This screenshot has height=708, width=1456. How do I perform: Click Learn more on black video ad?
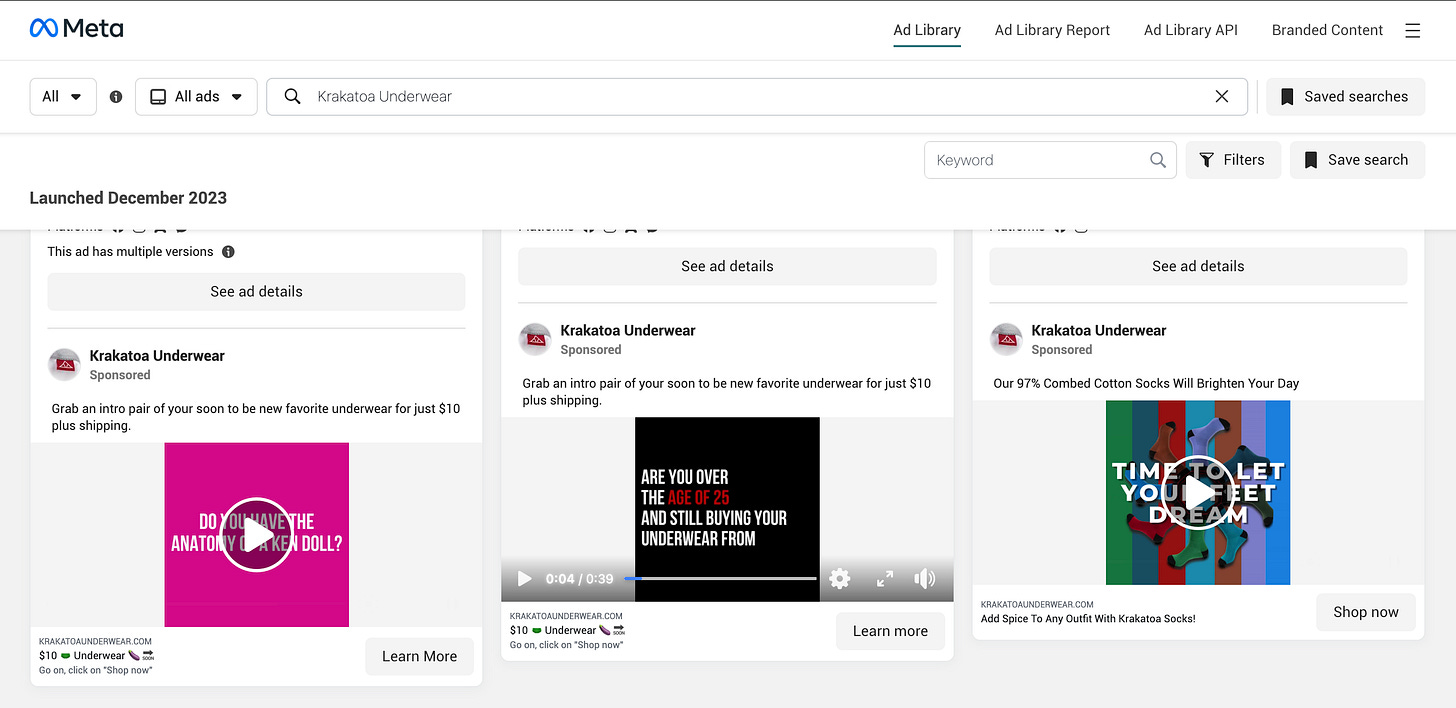[x=890, y=631]
